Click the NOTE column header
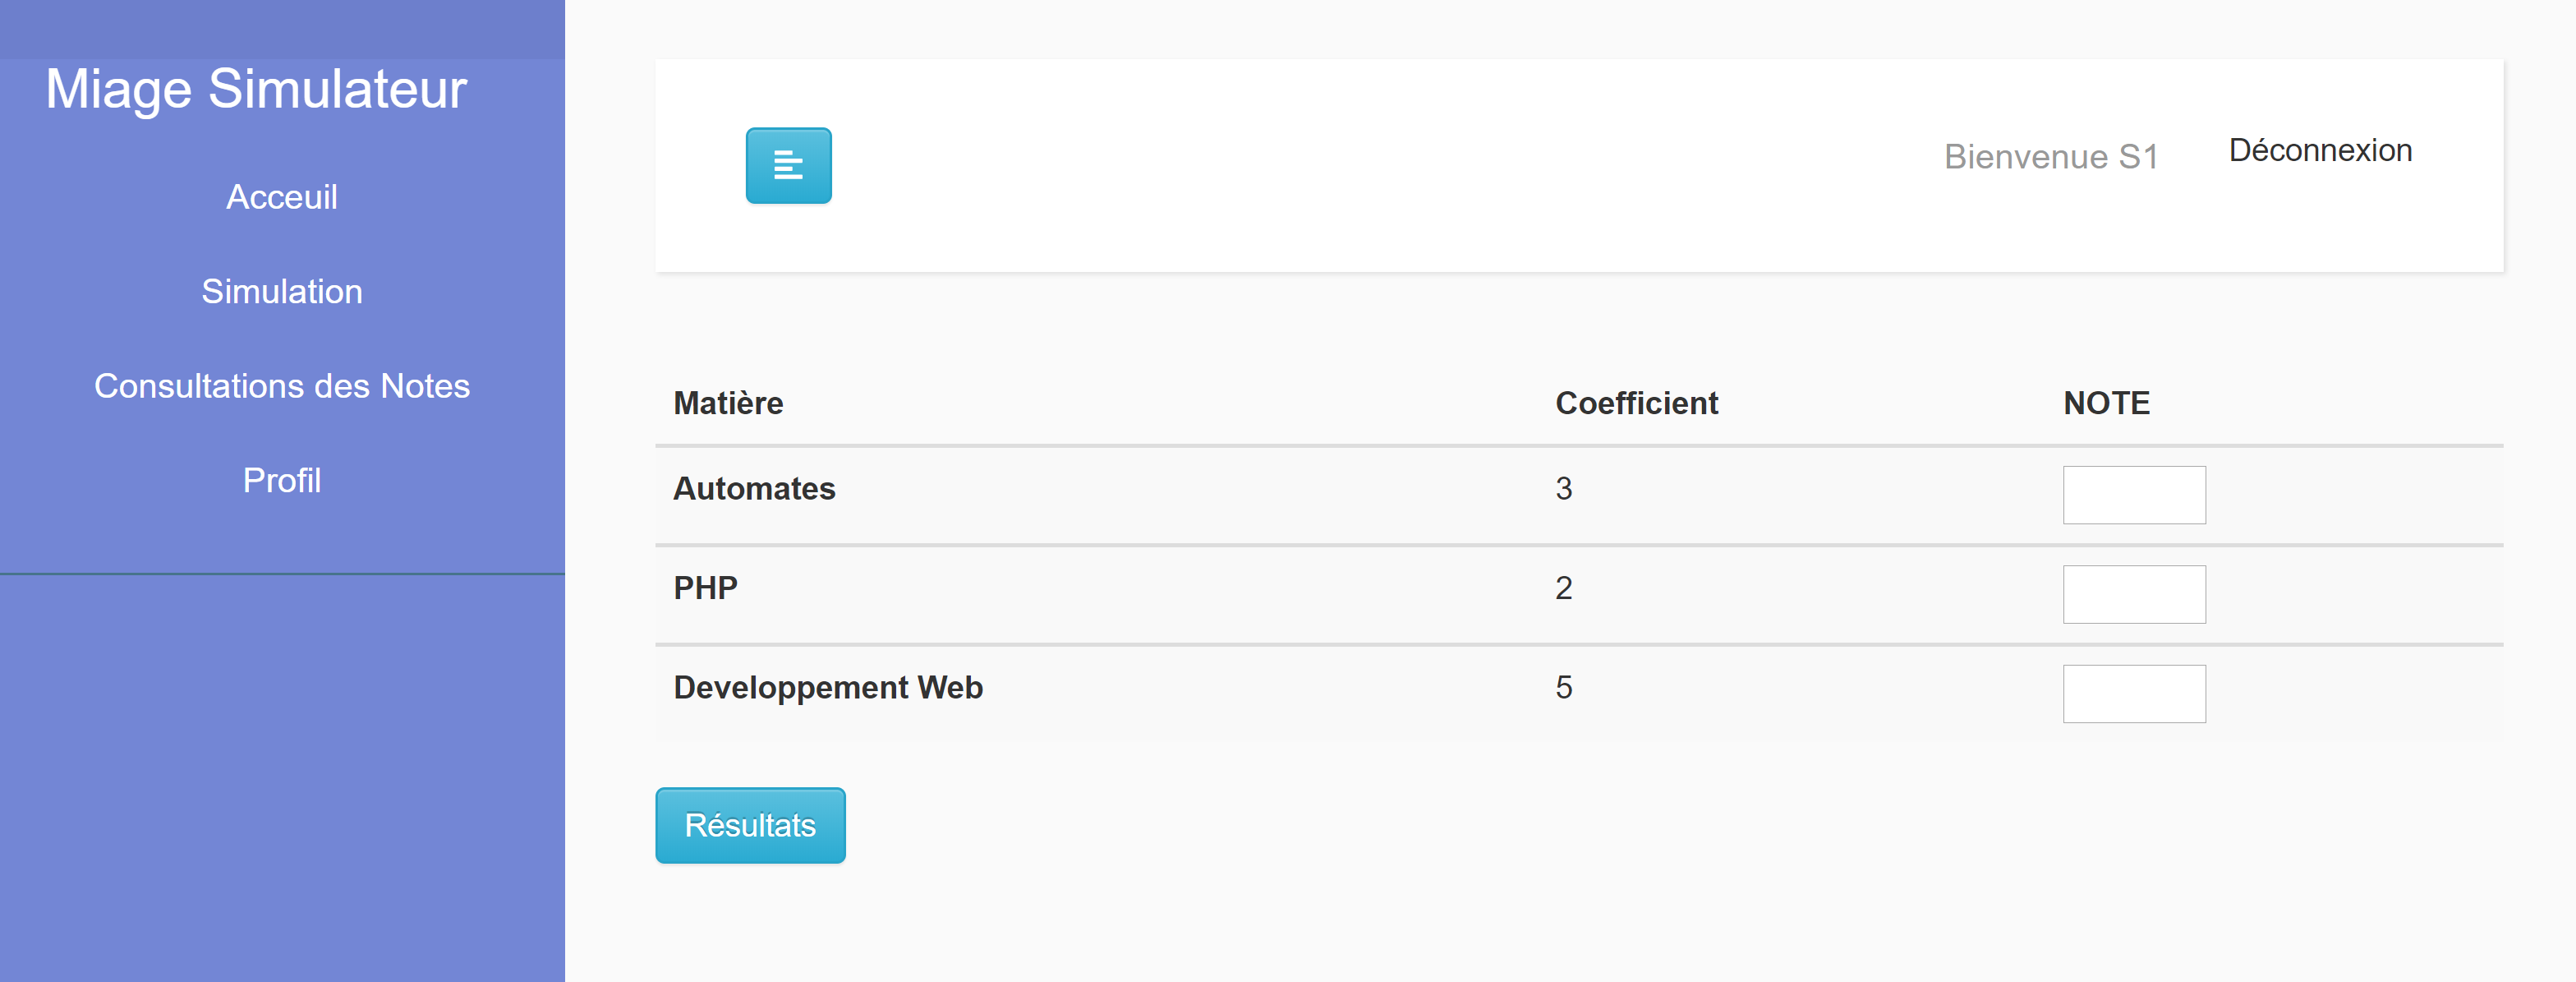The image size is (2576, 982). [x=2105, y=403]
